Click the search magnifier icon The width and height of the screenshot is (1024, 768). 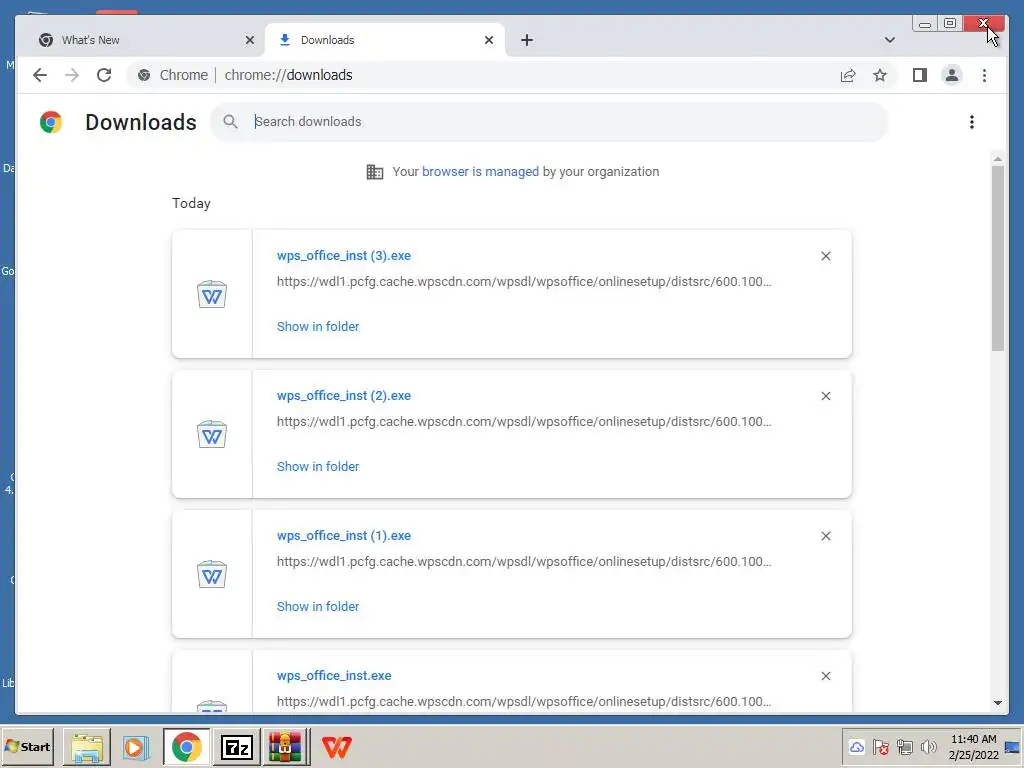[x=230, y=121]
